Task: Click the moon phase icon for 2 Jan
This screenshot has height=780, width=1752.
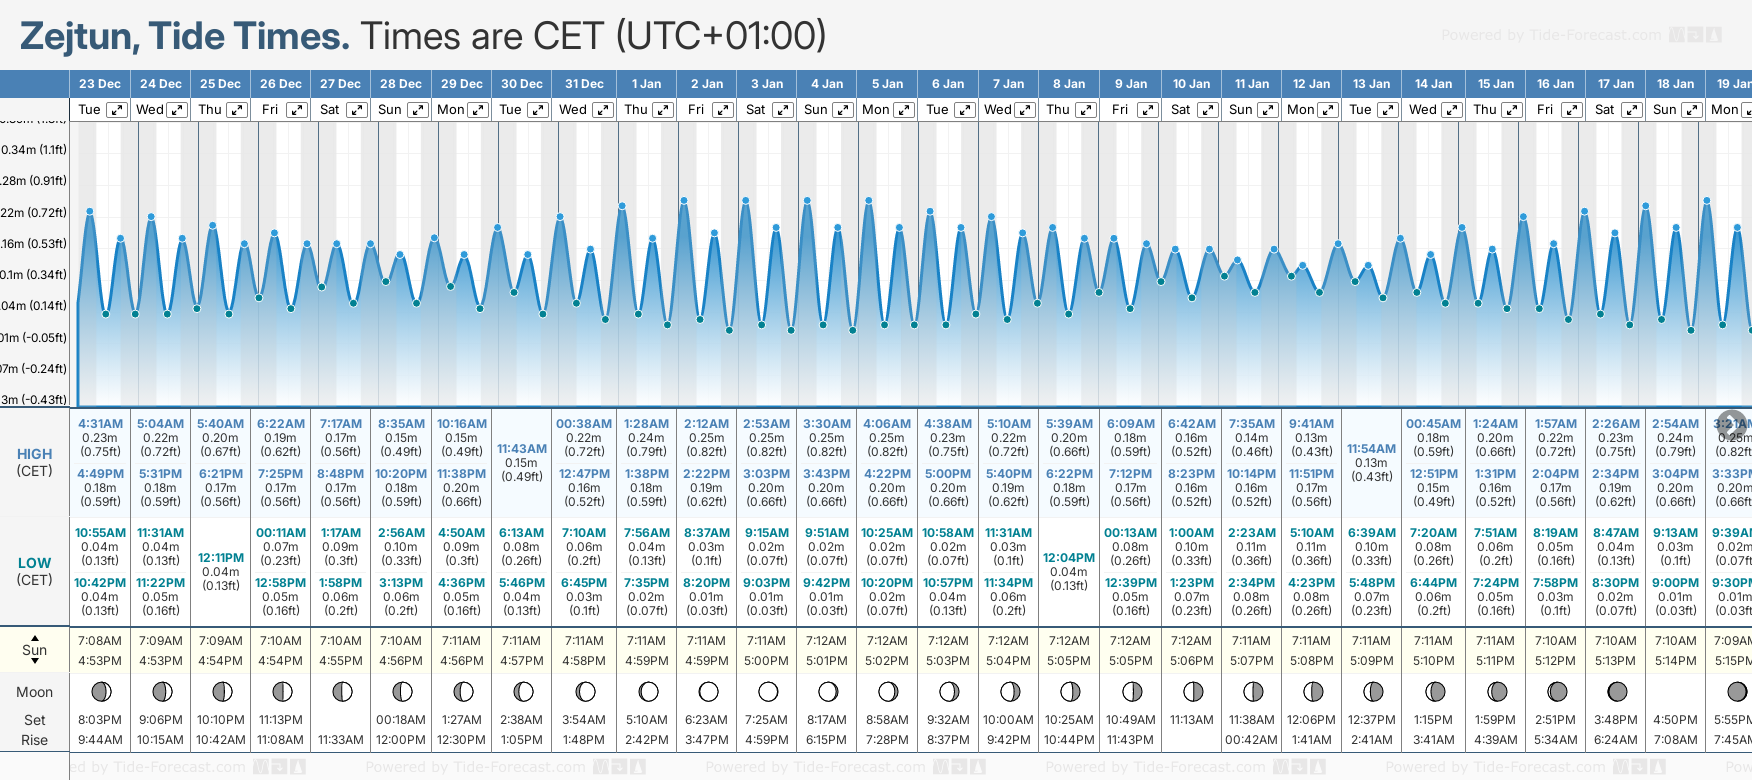Action: click(x=708, y=691)
